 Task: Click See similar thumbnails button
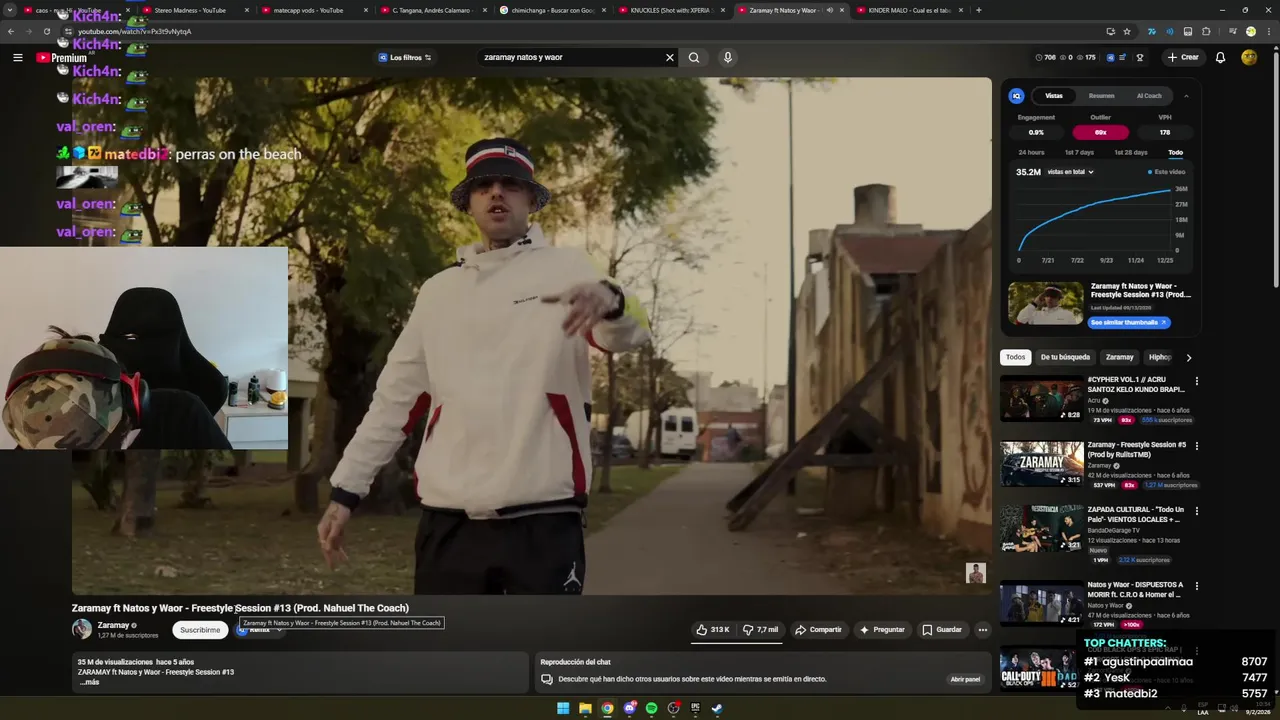point(1129,323)
